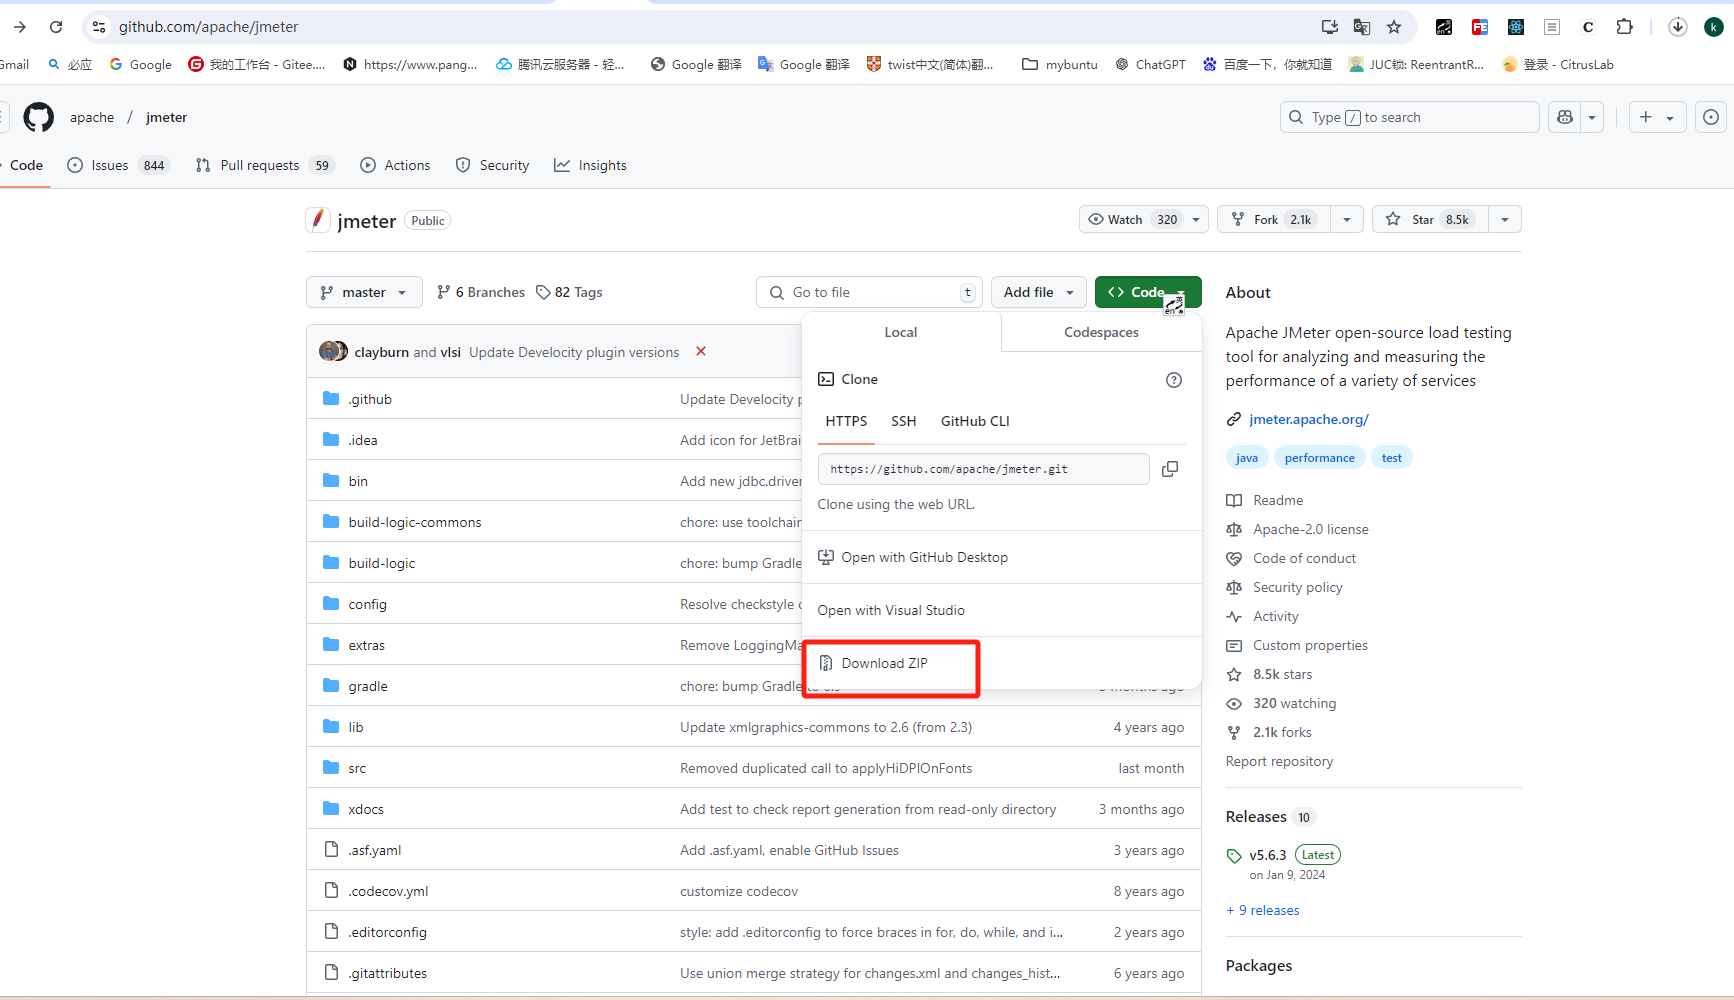Select the Local tab in clone panel
1734x1000 pixels.
[x=901, y=332]
